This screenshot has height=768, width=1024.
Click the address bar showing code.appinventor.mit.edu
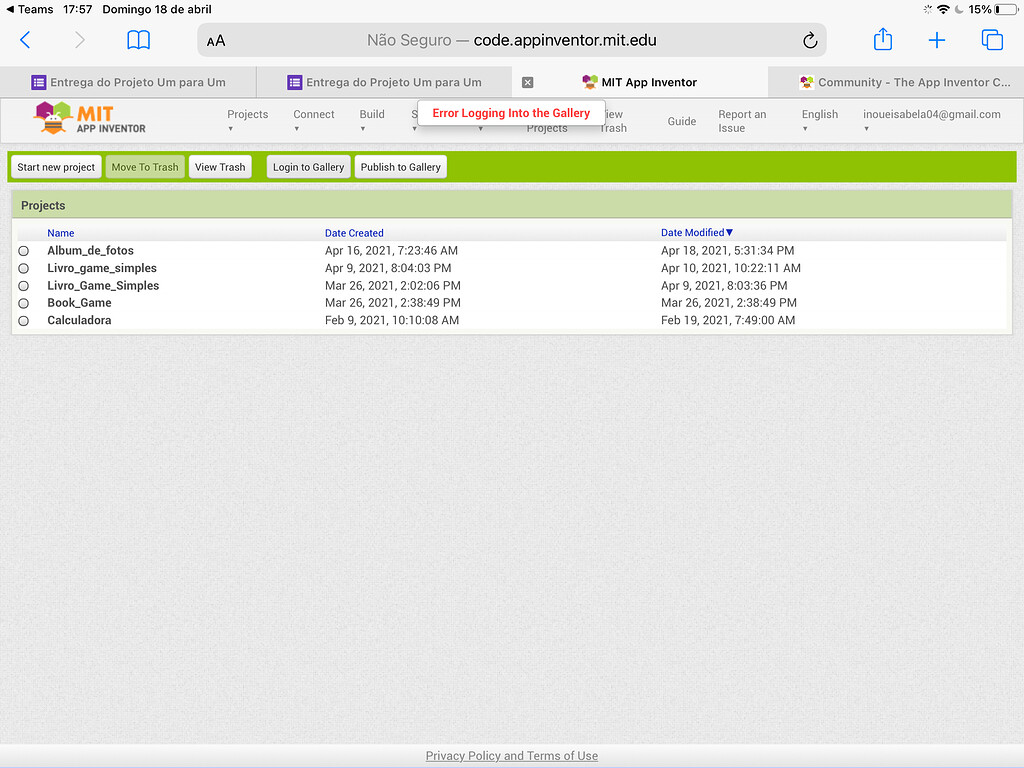(x=512, y=41)
